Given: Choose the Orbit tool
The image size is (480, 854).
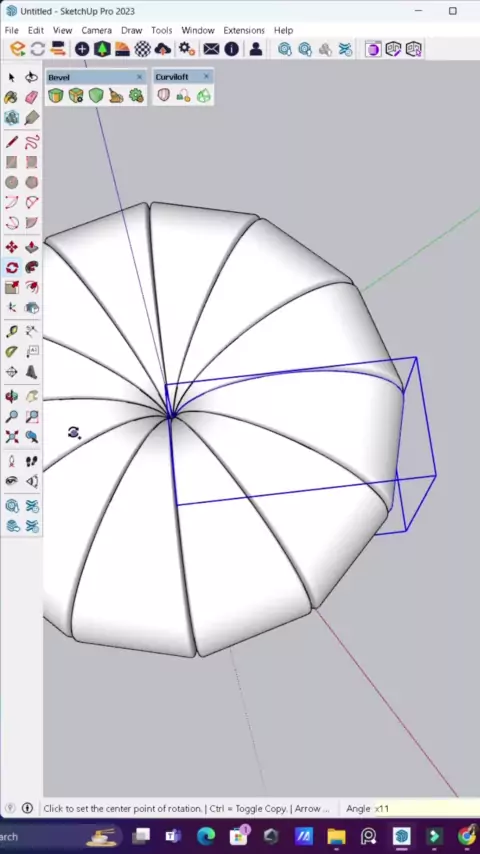Looking at the screenshot, I should tap(11, 396).
